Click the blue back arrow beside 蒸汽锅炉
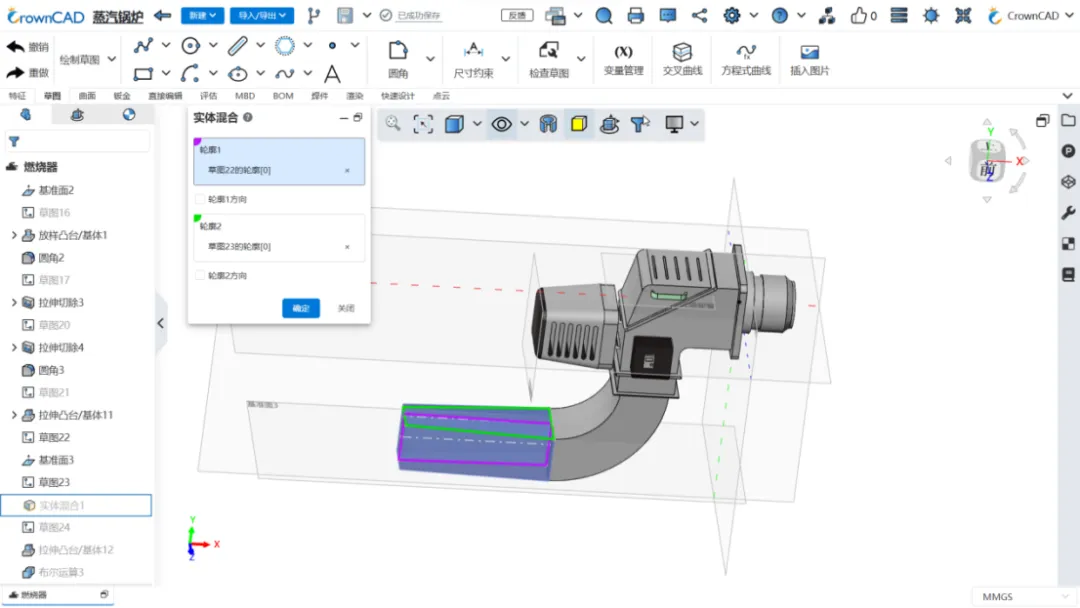 [x=163, y=15]
